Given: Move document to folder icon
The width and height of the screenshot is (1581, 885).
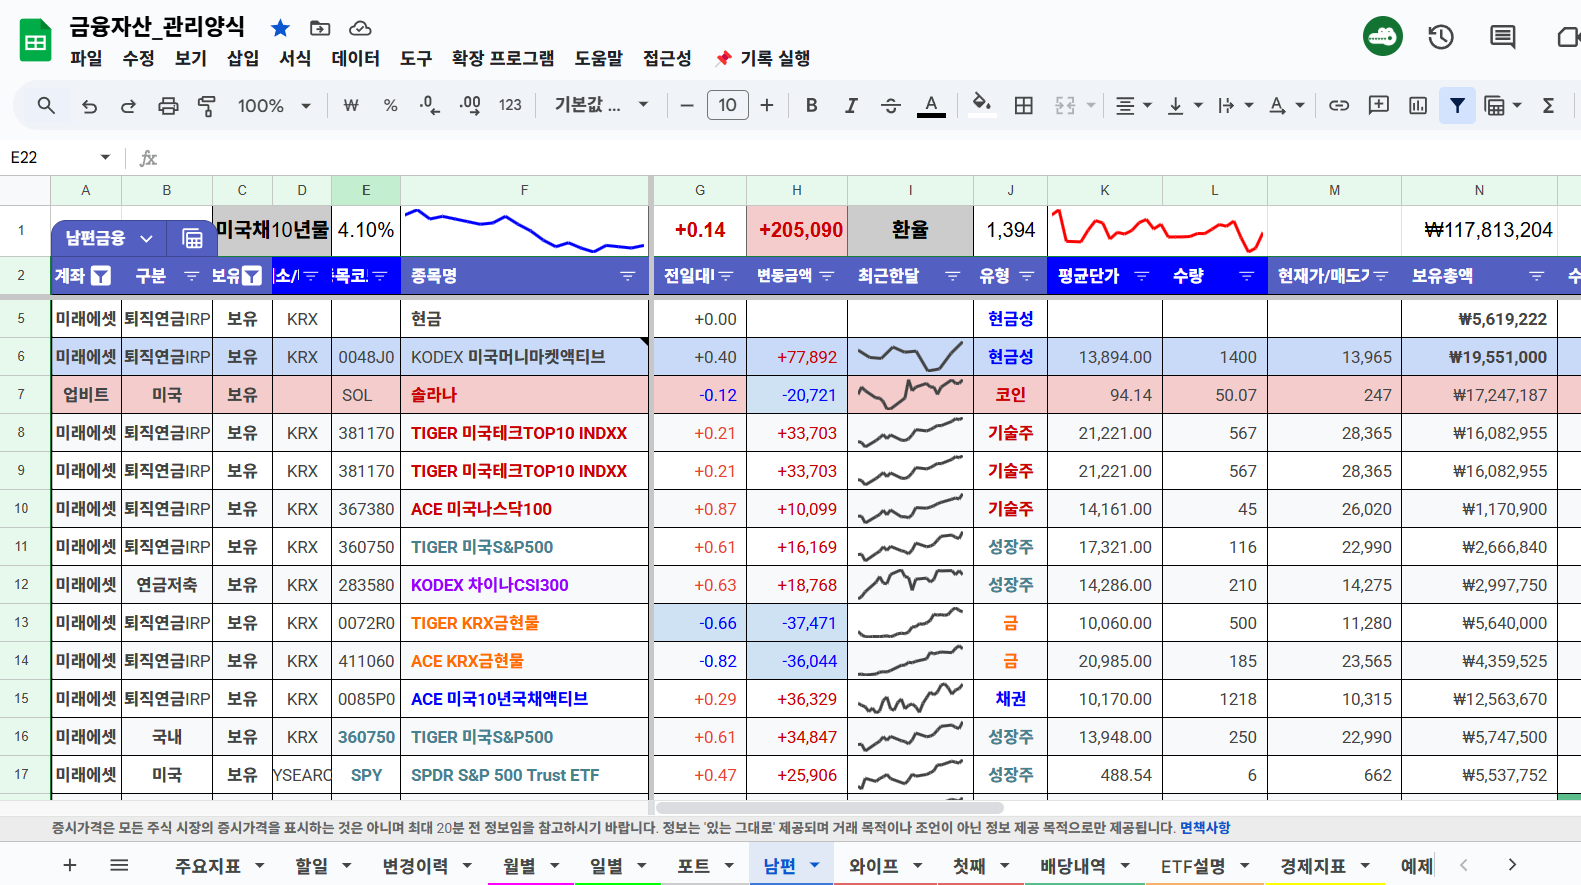Looking at the screenshot, I should [x=320, y=28].
